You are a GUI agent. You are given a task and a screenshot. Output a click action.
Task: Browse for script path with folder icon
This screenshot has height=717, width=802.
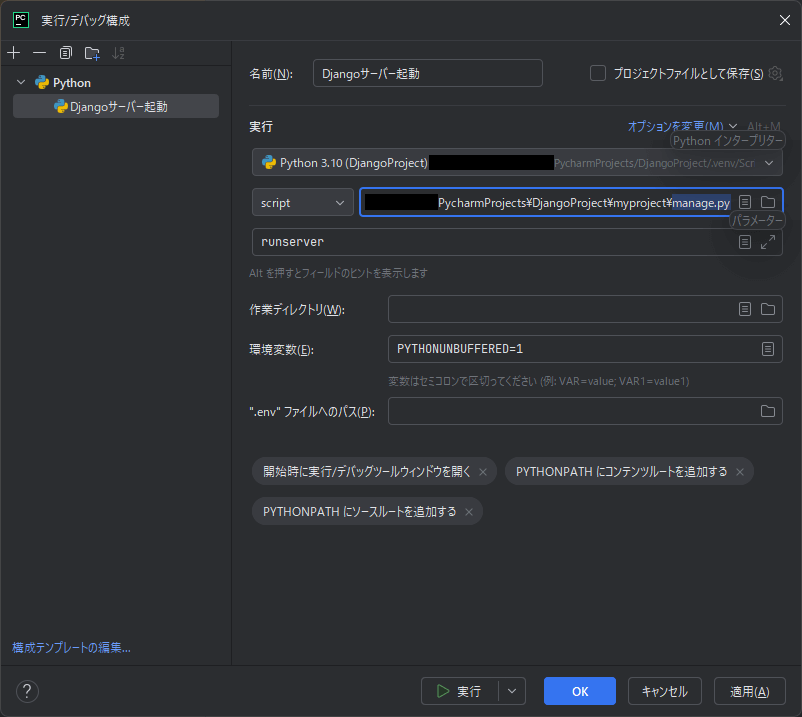point(768,202)
